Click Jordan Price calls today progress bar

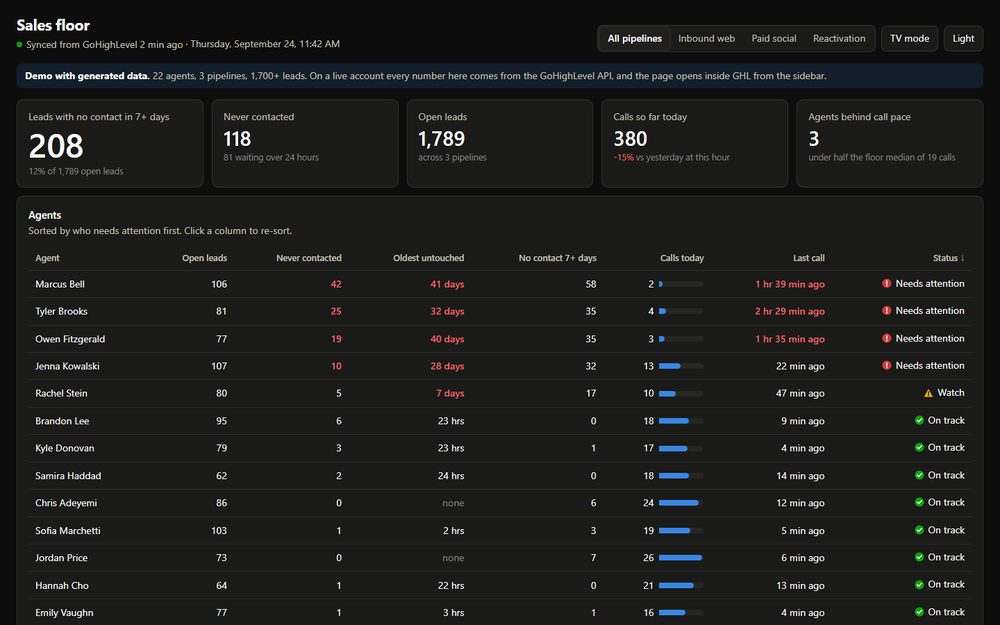[x=680, y=558]
